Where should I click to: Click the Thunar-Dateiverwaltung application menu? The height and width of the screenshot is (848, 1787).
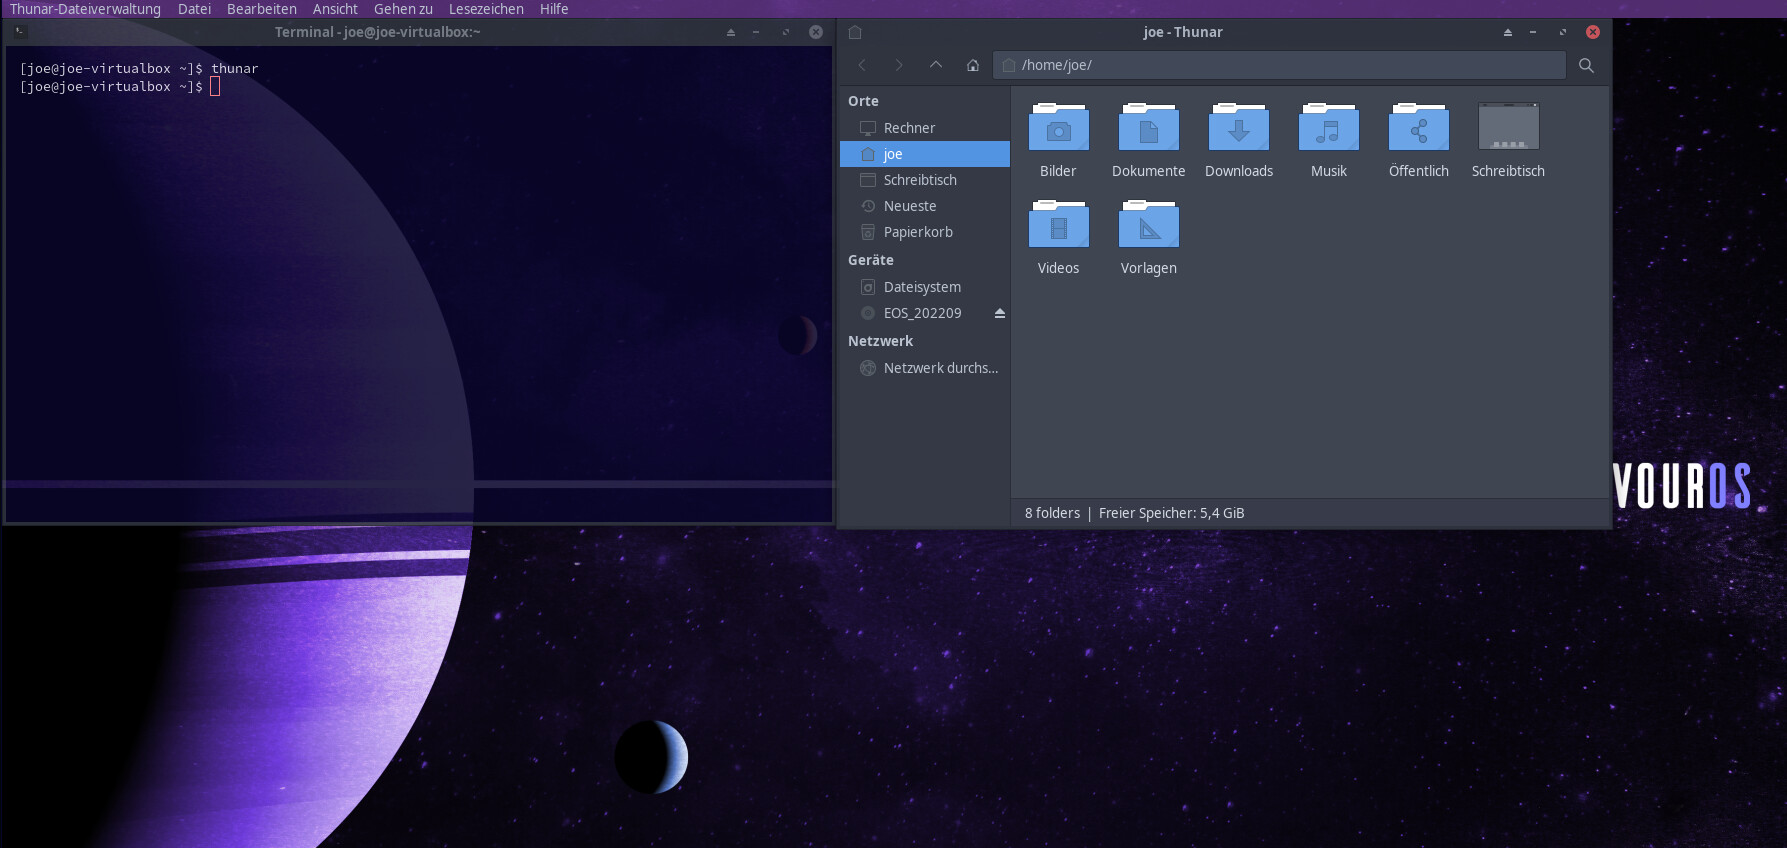click(85, 9)
